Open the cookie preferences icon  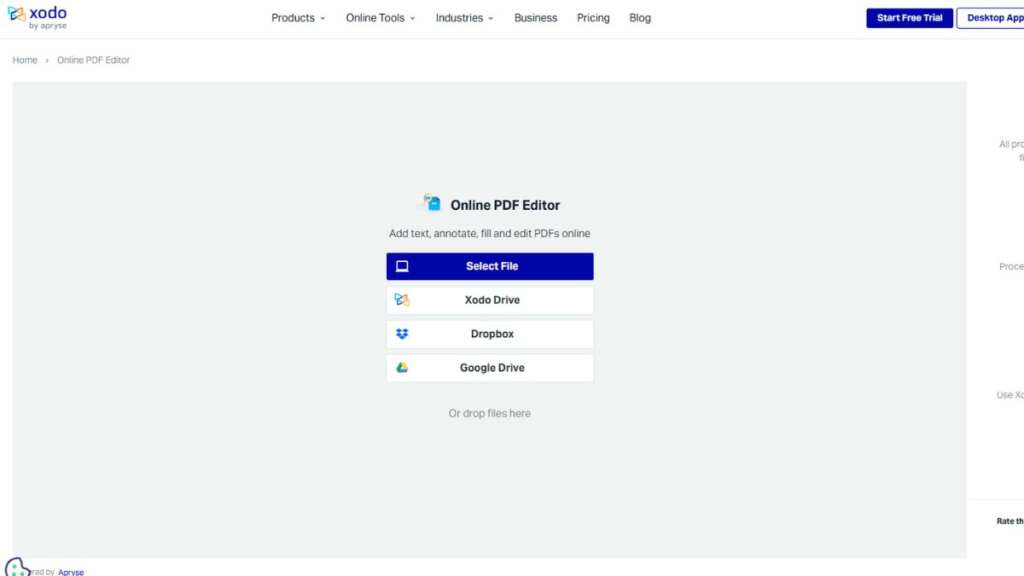point(16,567)
